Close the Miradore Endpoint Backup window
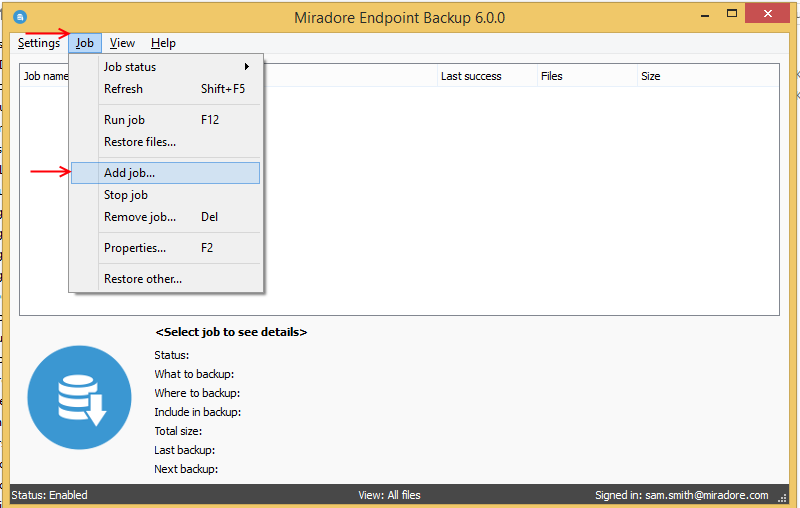 point(768,14)
